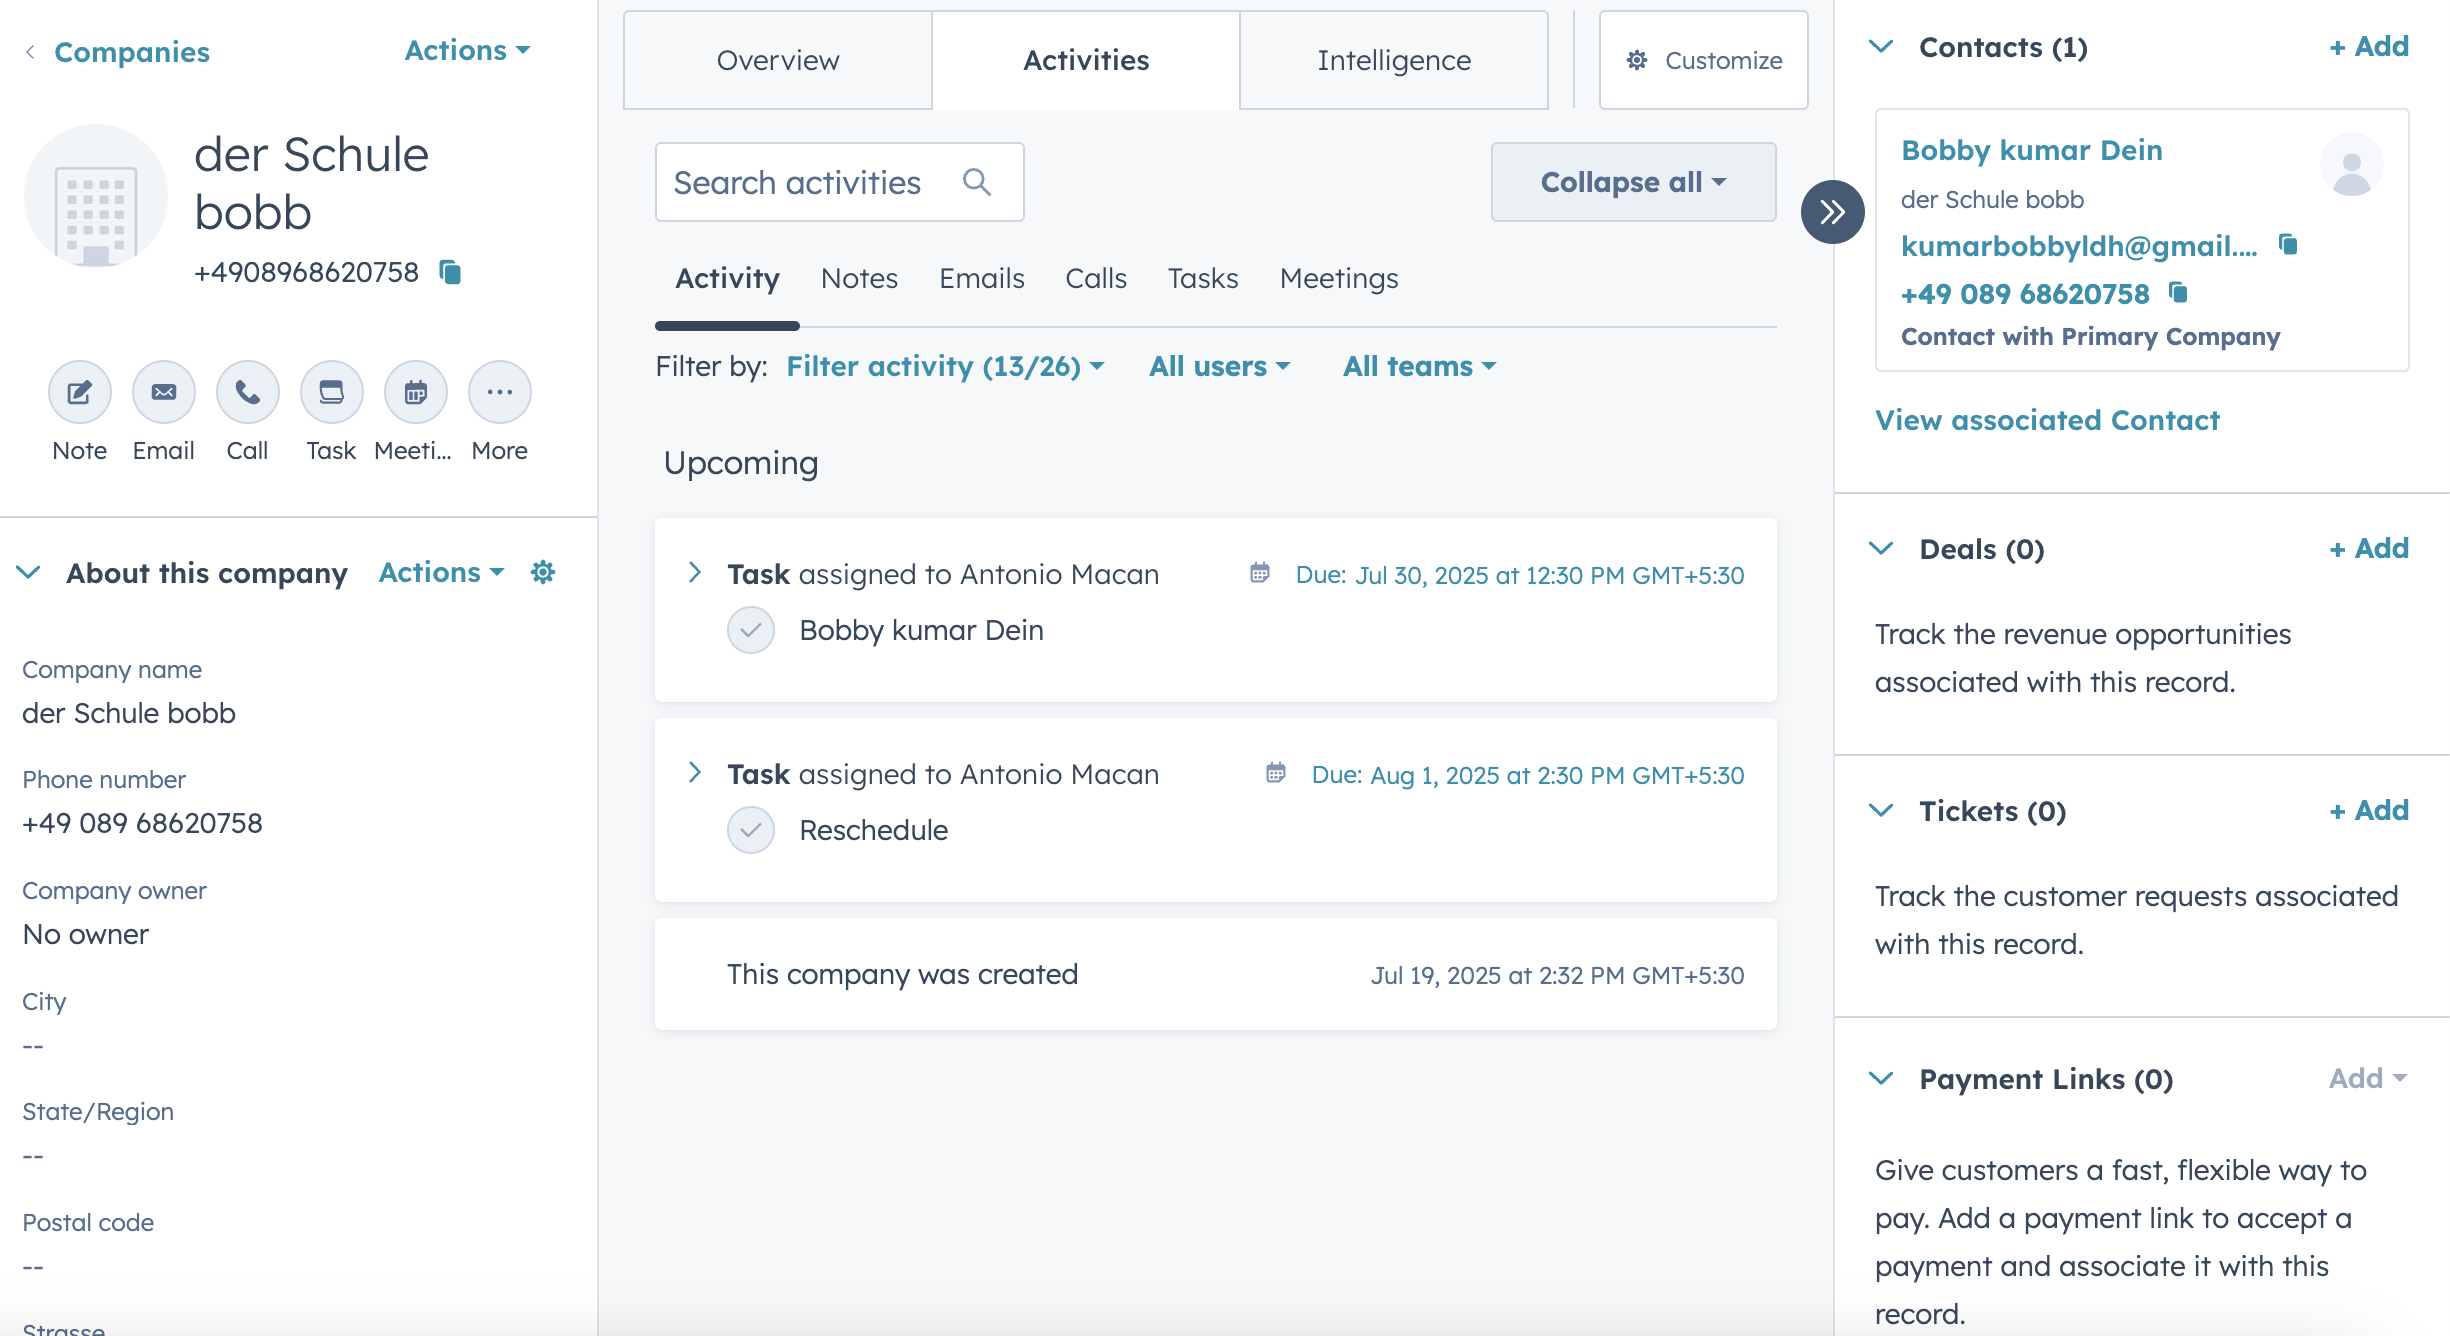Mark Reschedule task as complete
This screenshot has height=1336, width=2450.
751,831
